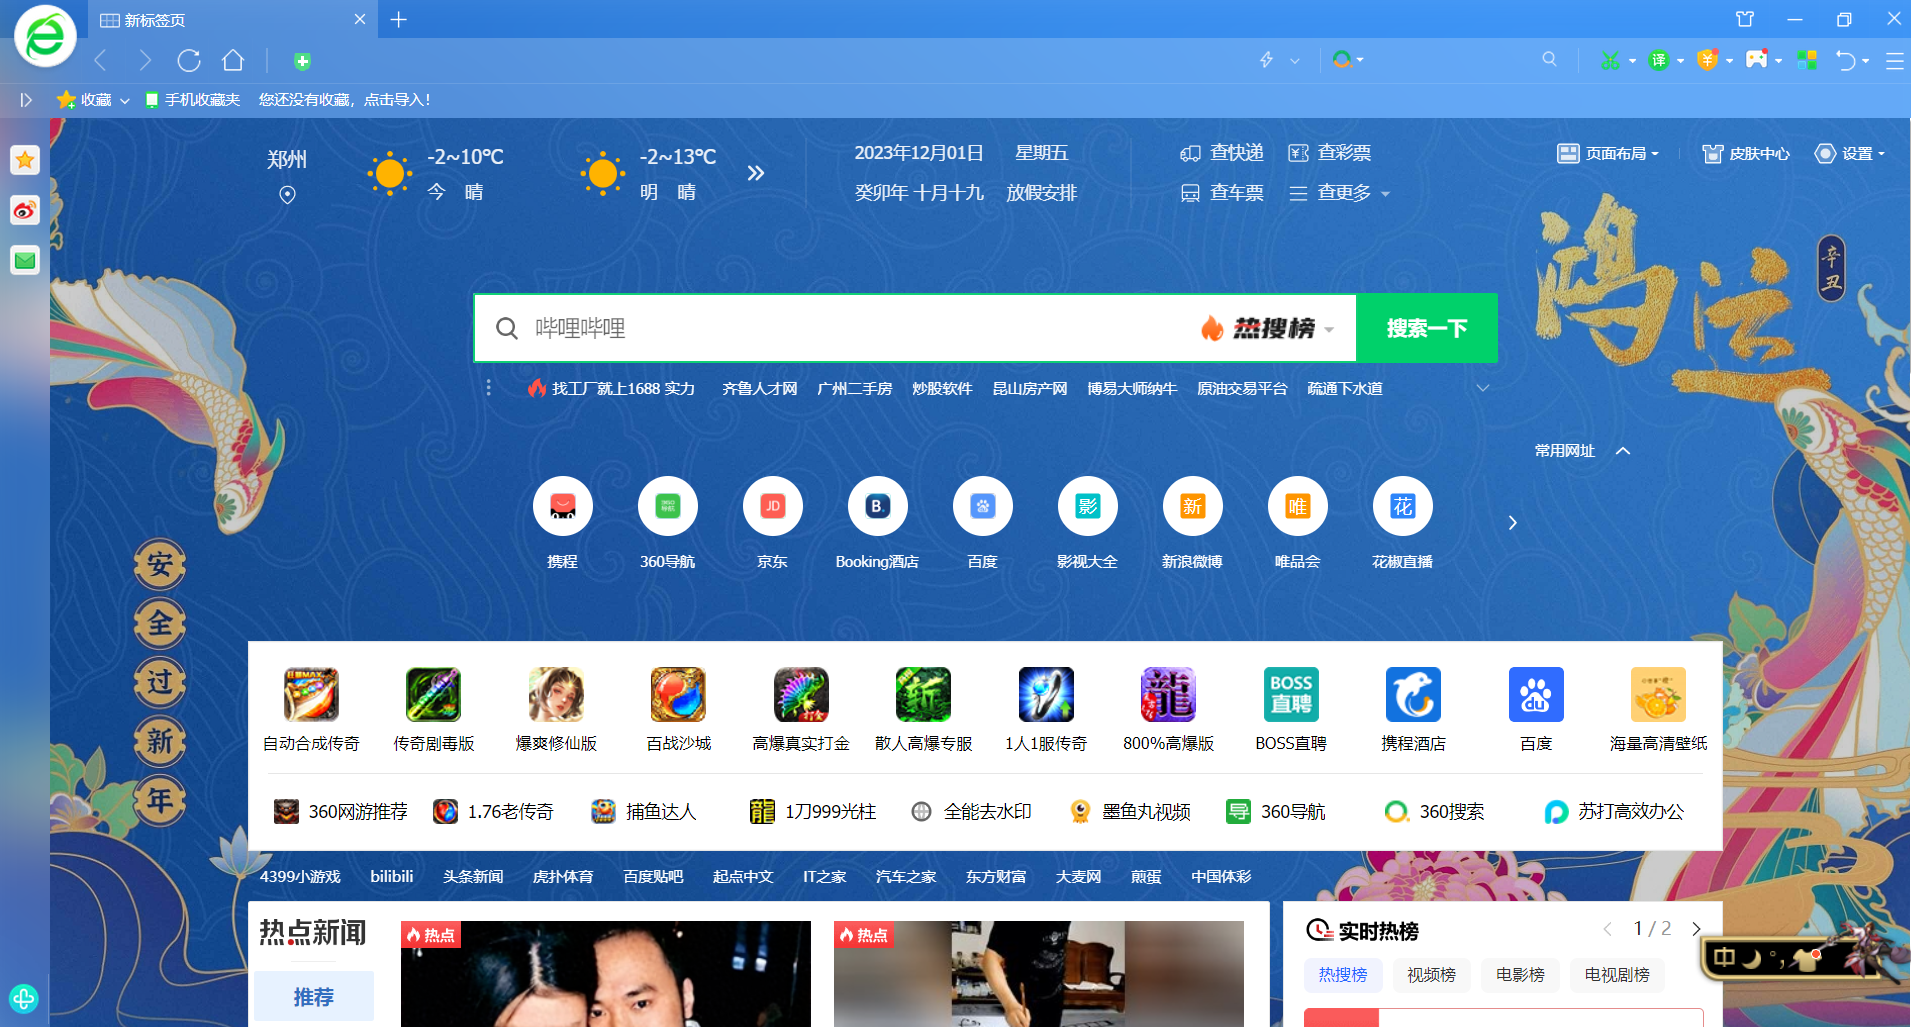
Task: Expand the 收藏 favorites dropdown
Action: (125, 100)
